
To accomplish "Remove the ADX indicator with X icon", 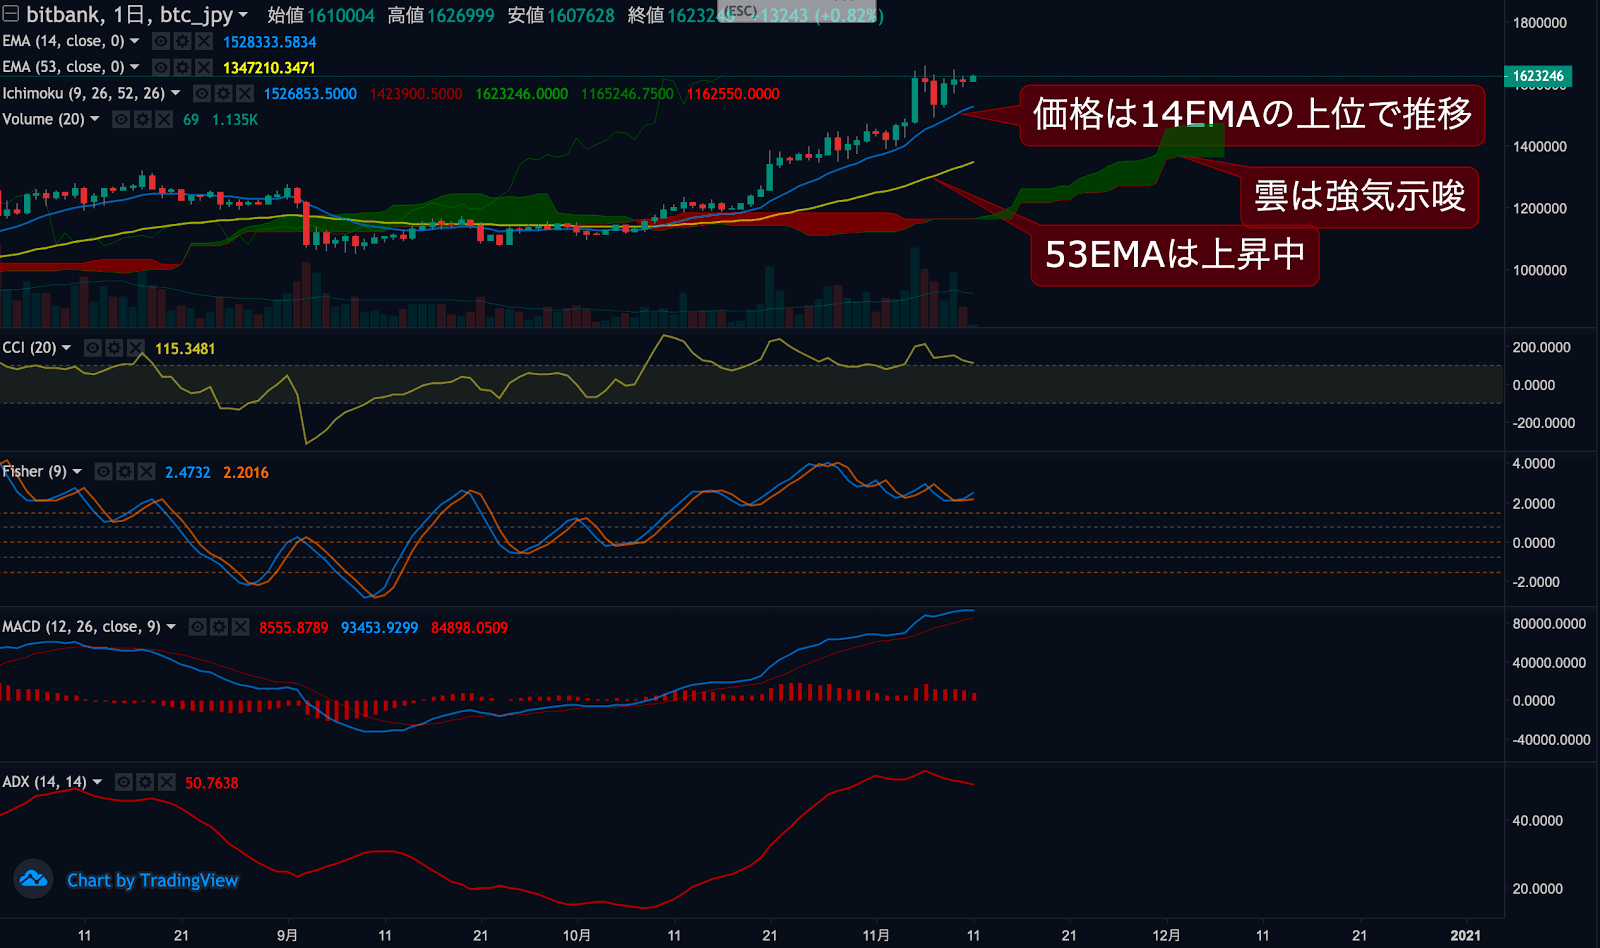I will [x=166, y=782].
